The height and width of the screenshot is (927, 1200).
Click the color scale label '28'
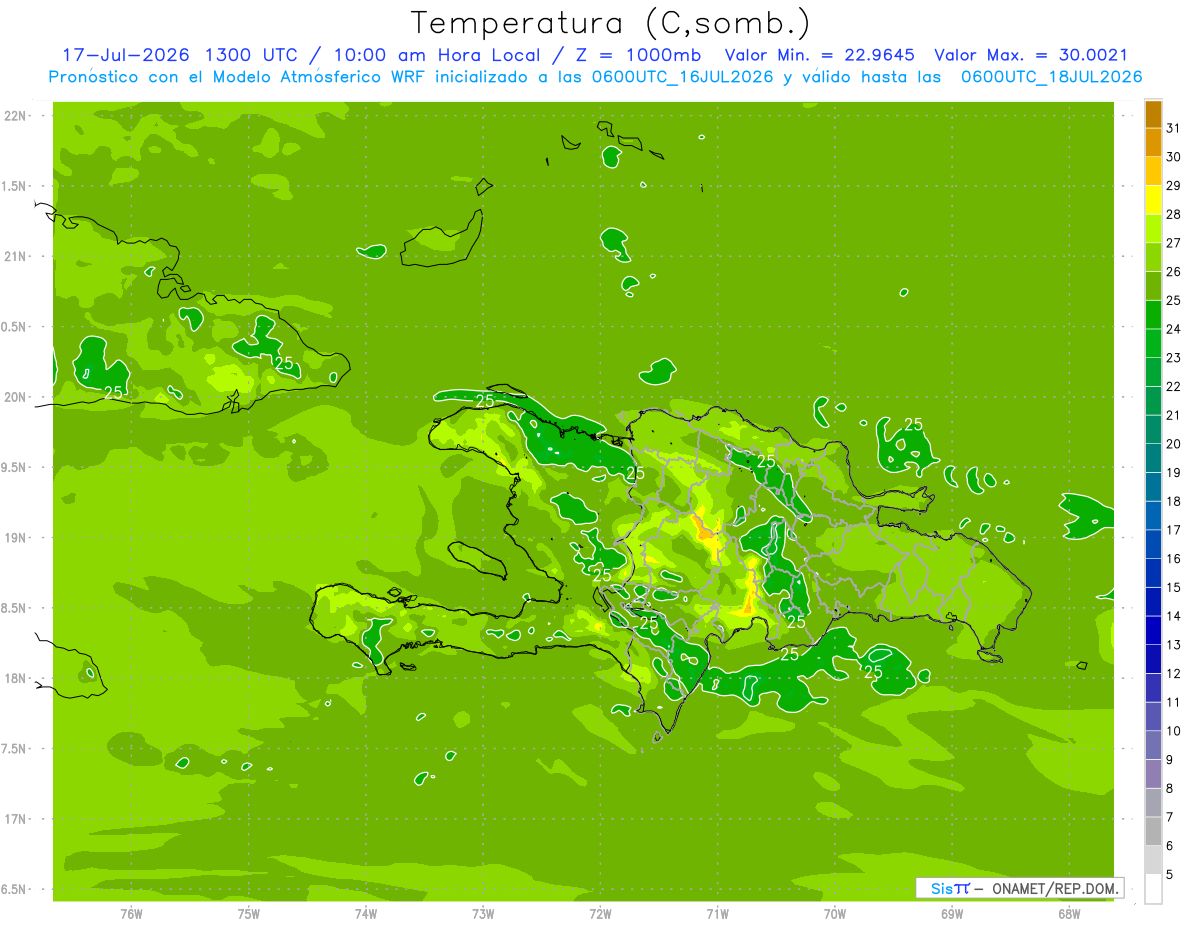click(1174, 214)
